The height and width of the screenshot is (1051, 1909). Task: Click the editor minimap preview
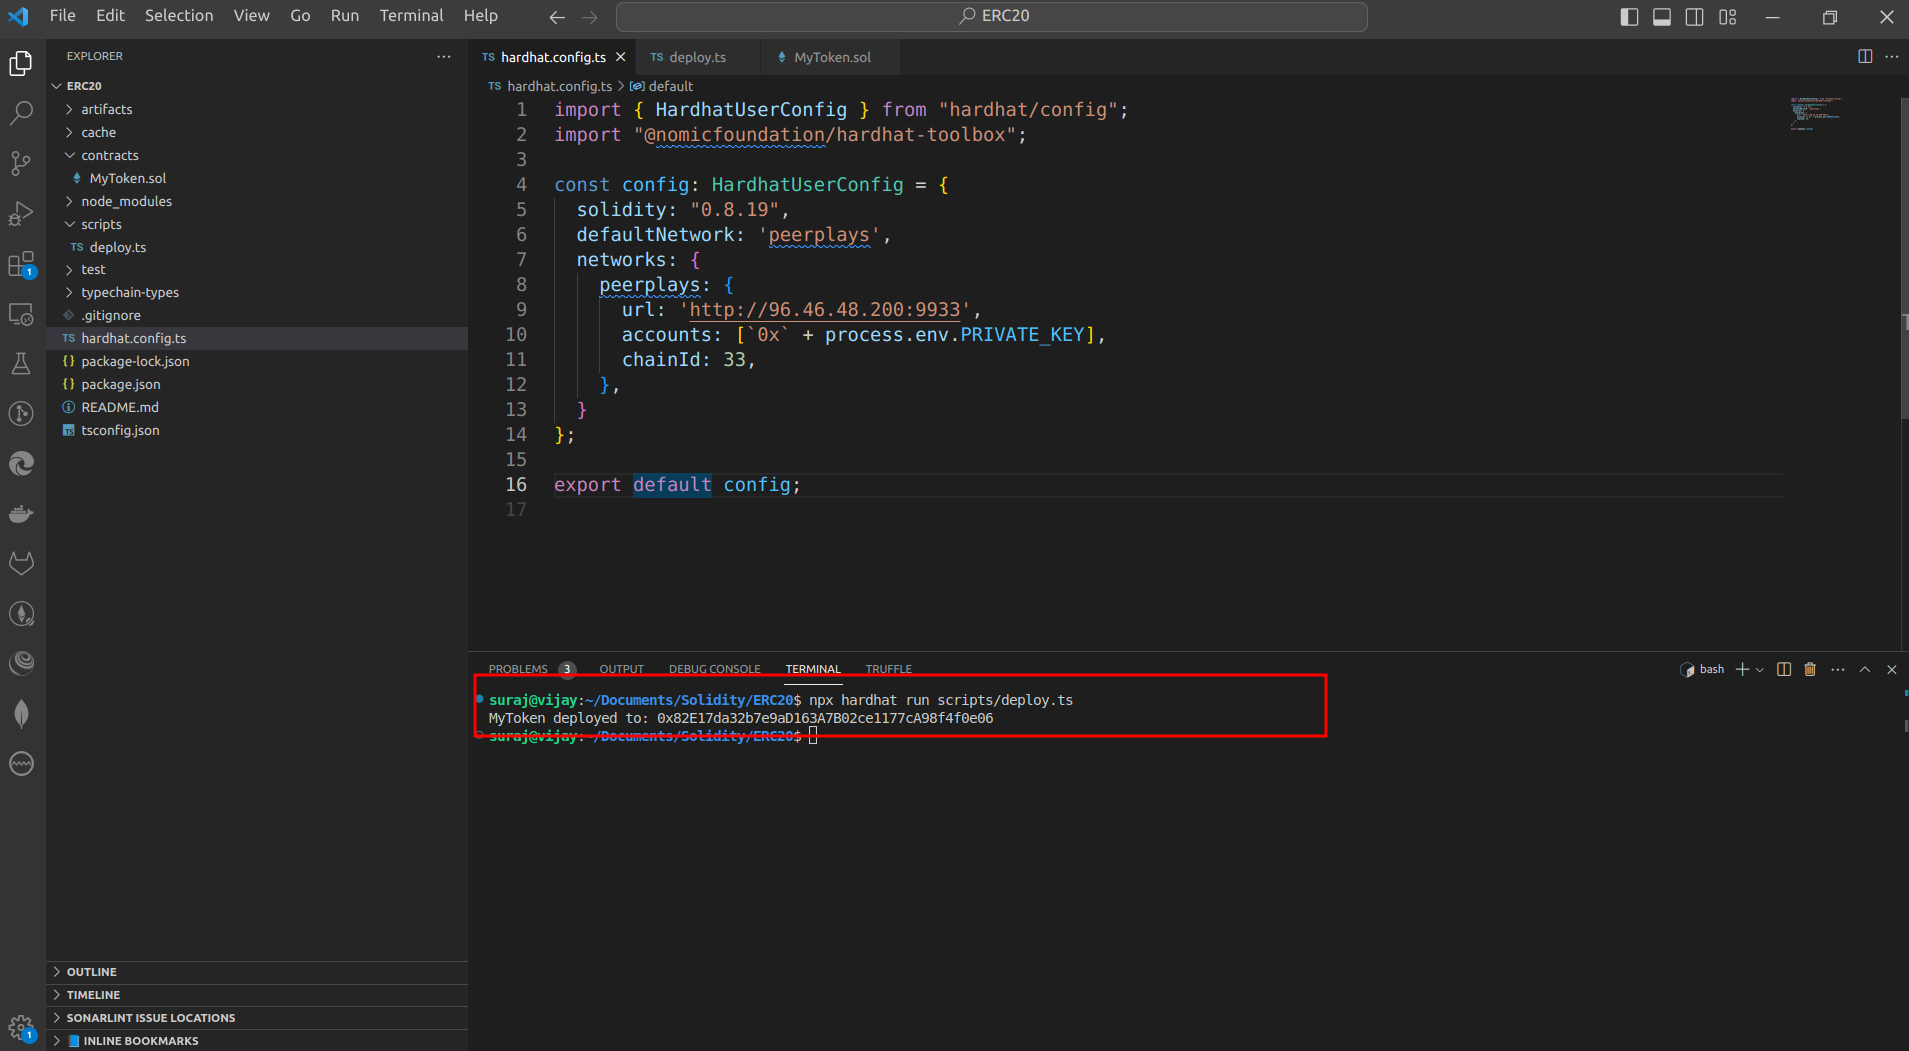[1815, 114]
